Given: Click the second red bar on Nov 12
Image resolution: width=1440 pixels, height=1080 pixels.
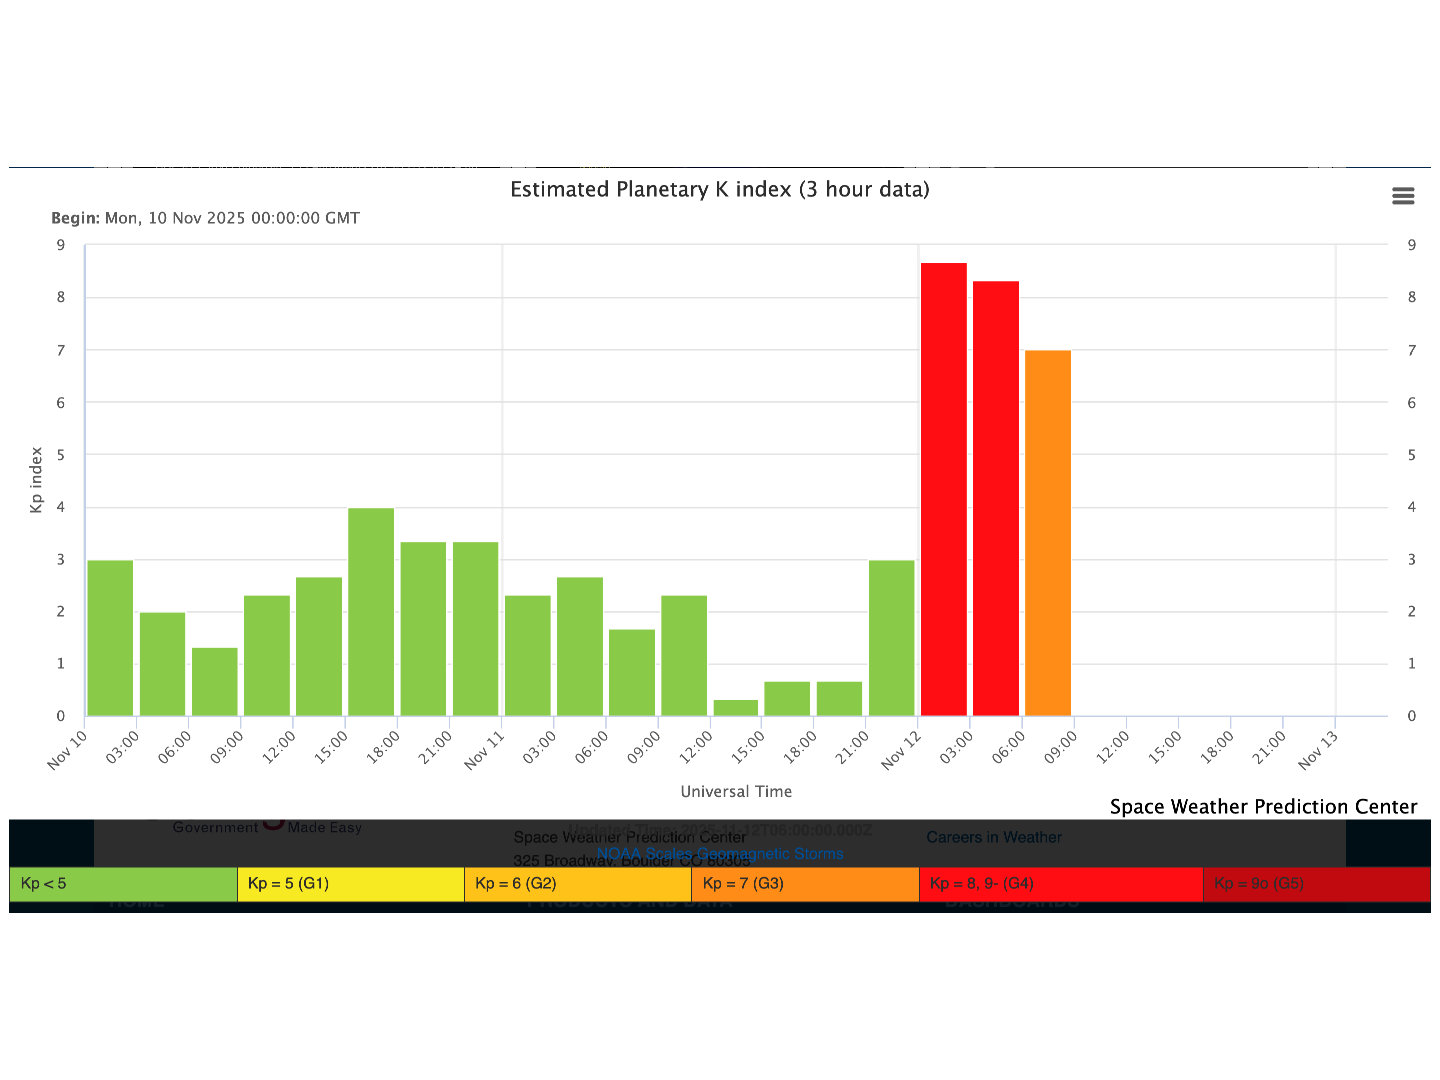Looking at the screenshot, I should (995, 498).
